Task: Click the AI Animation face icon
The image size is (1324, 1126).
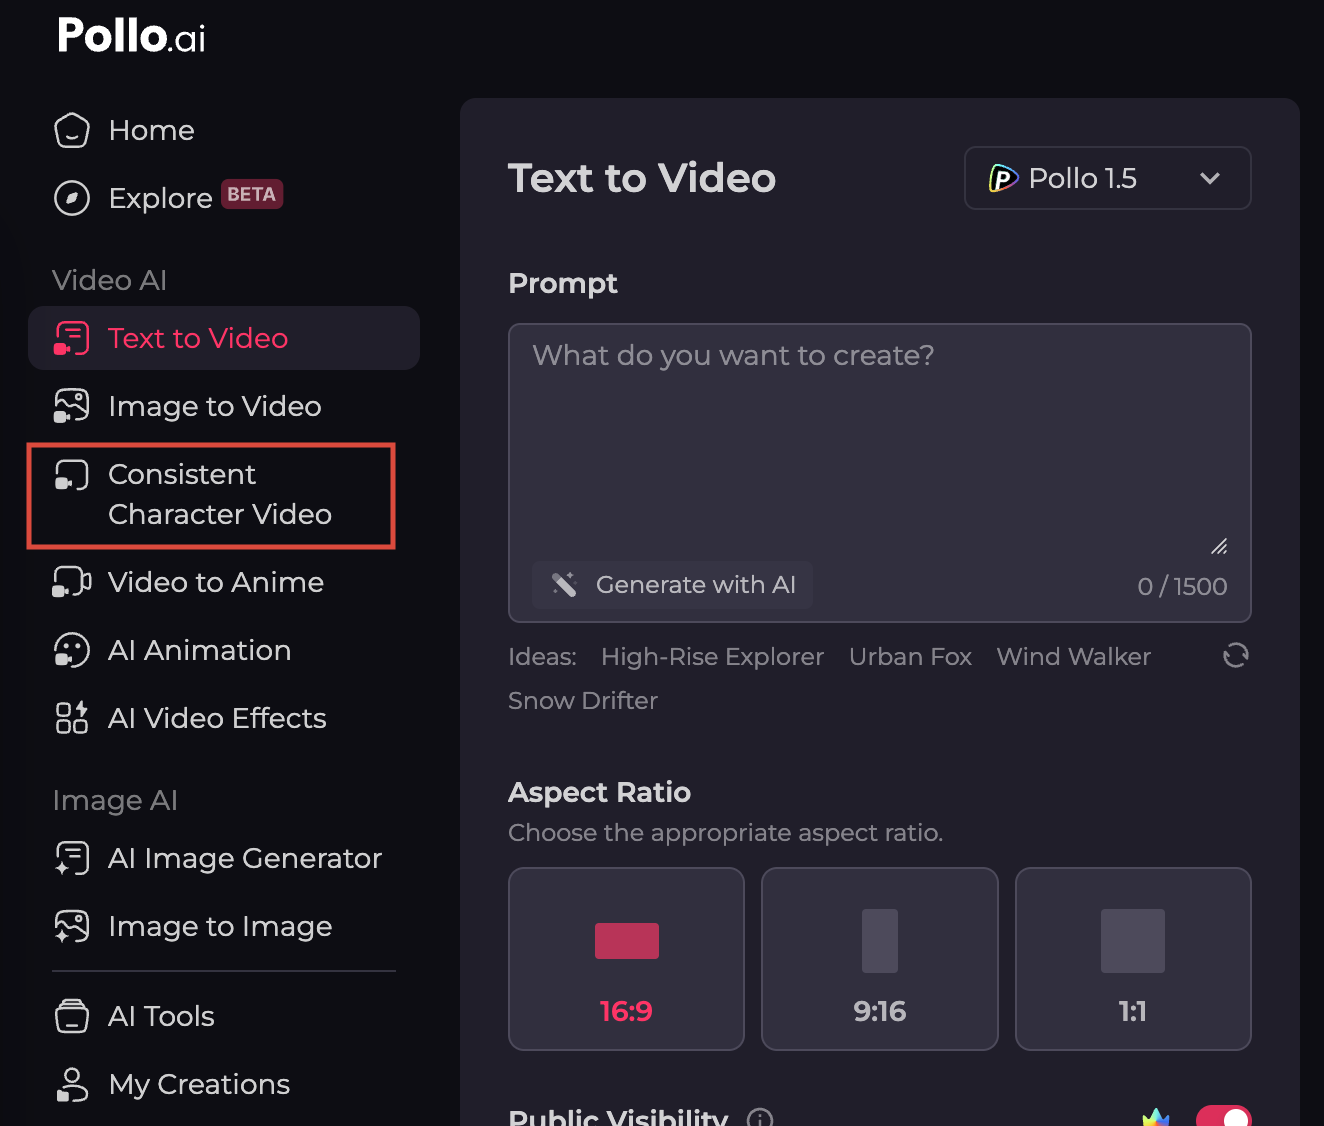Action: click(72, 650)
